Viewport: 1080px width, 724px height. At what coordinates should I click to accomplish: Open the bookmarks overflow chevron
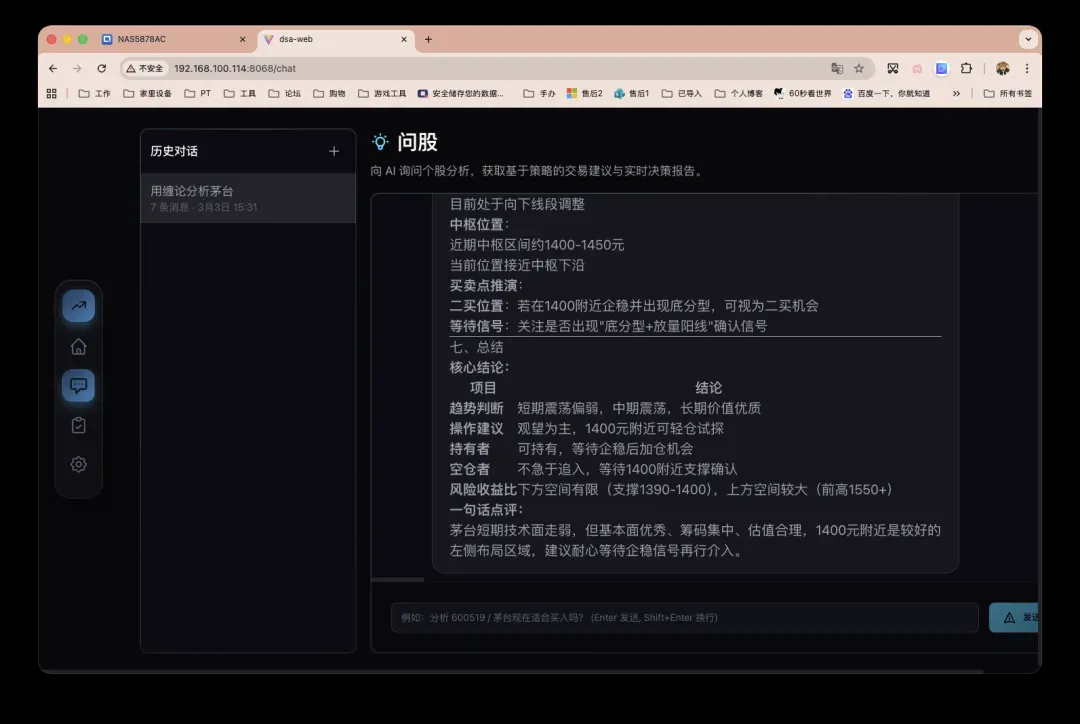click(956, 93)
